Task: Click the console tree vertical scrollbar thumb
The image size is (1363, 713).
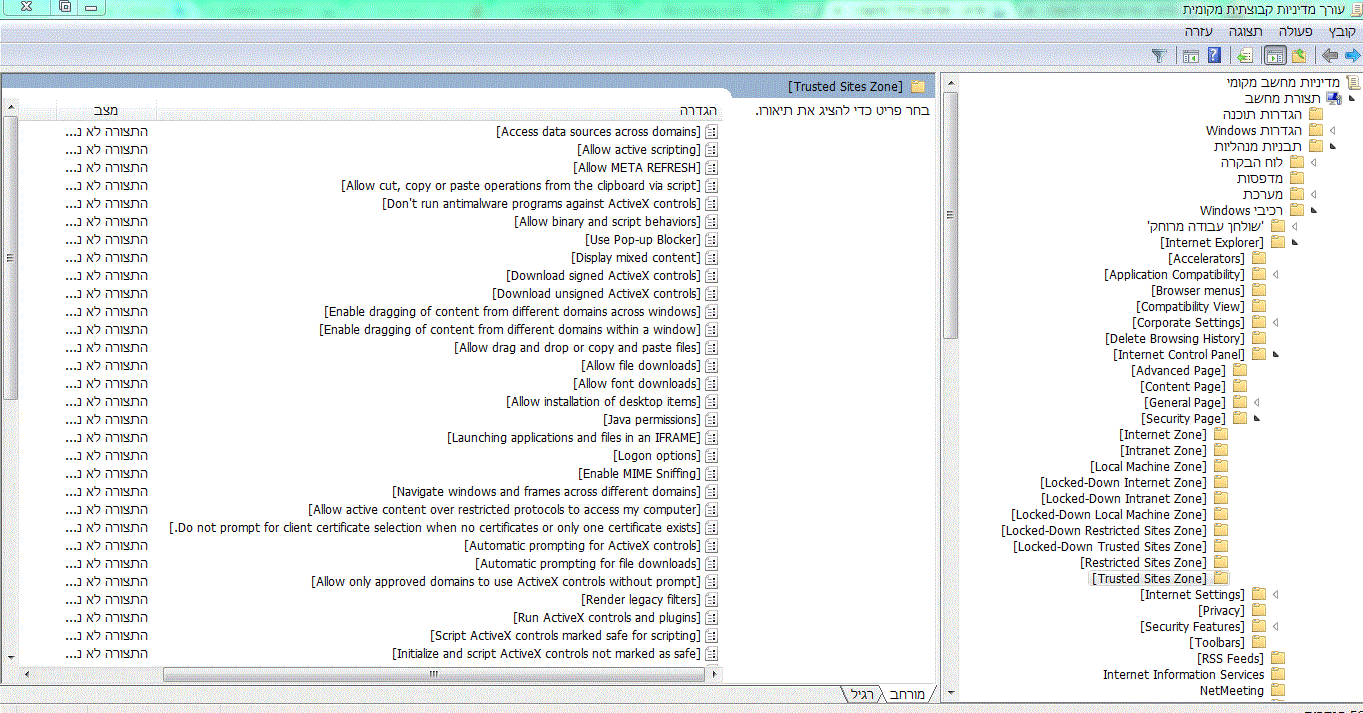Action: (x=951, y=215)
